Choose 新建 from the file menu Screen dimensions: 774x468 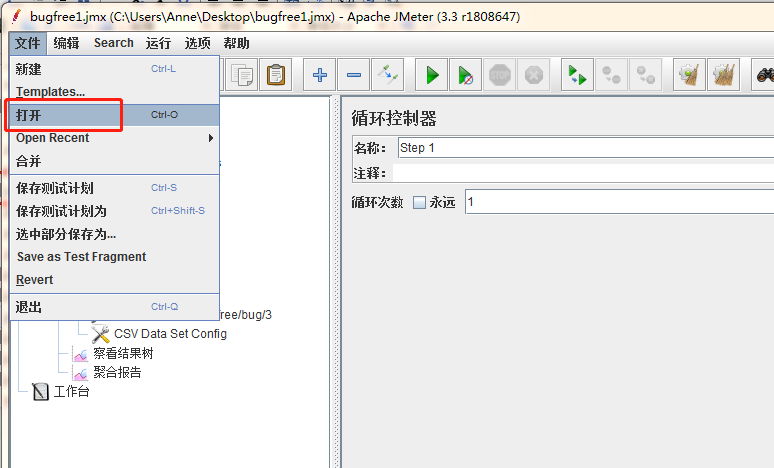click(x=115, y=69)
